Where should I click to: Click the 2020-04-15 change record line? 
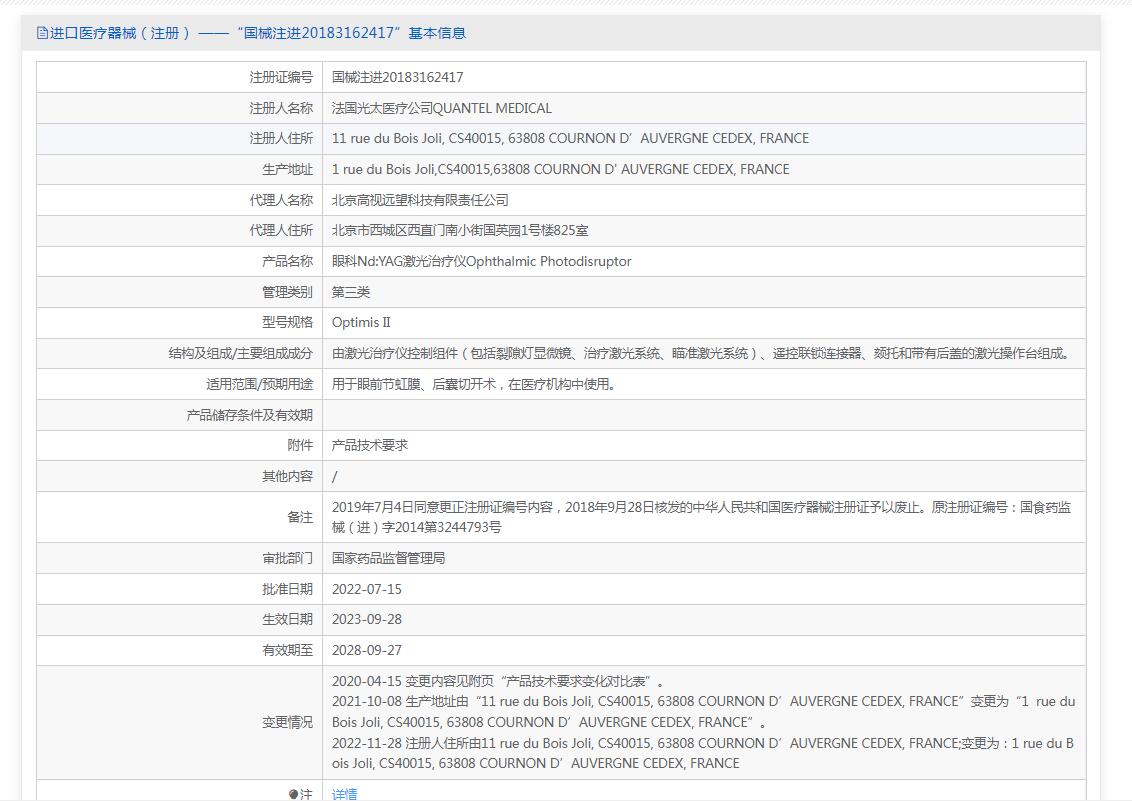(x=498, y=681)
